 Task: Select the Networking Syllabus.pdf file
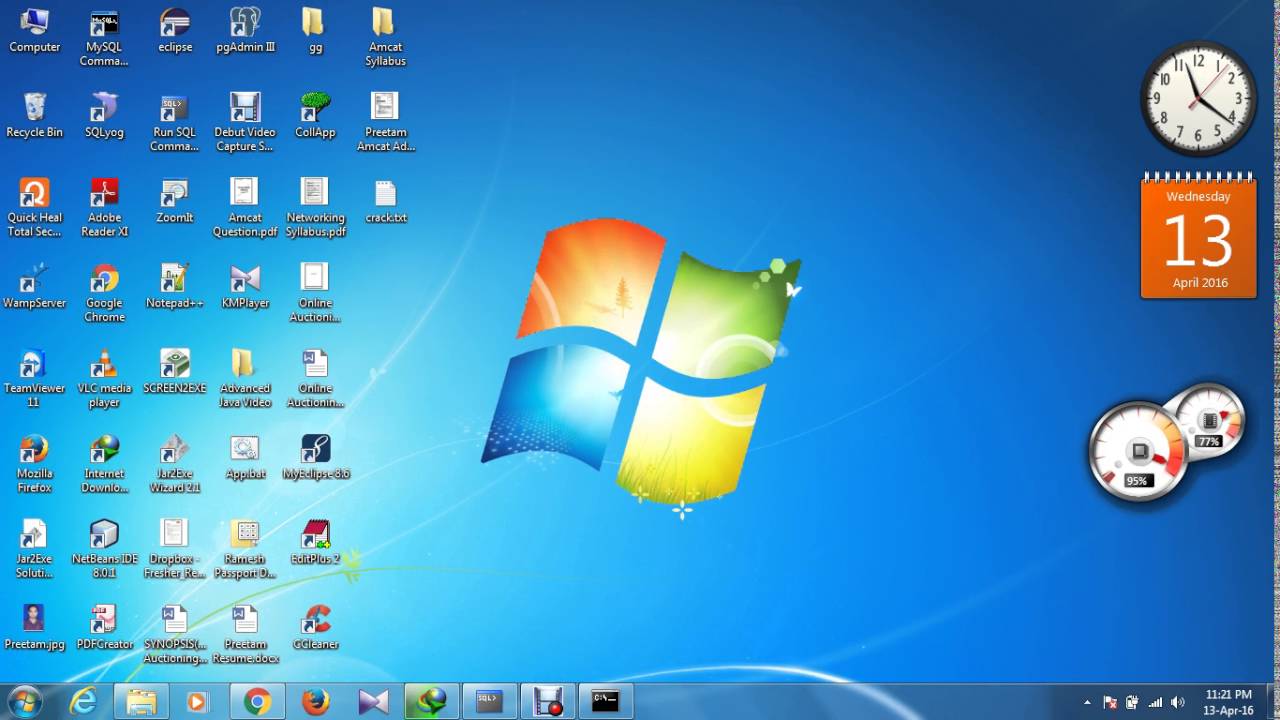pos(315,208)
